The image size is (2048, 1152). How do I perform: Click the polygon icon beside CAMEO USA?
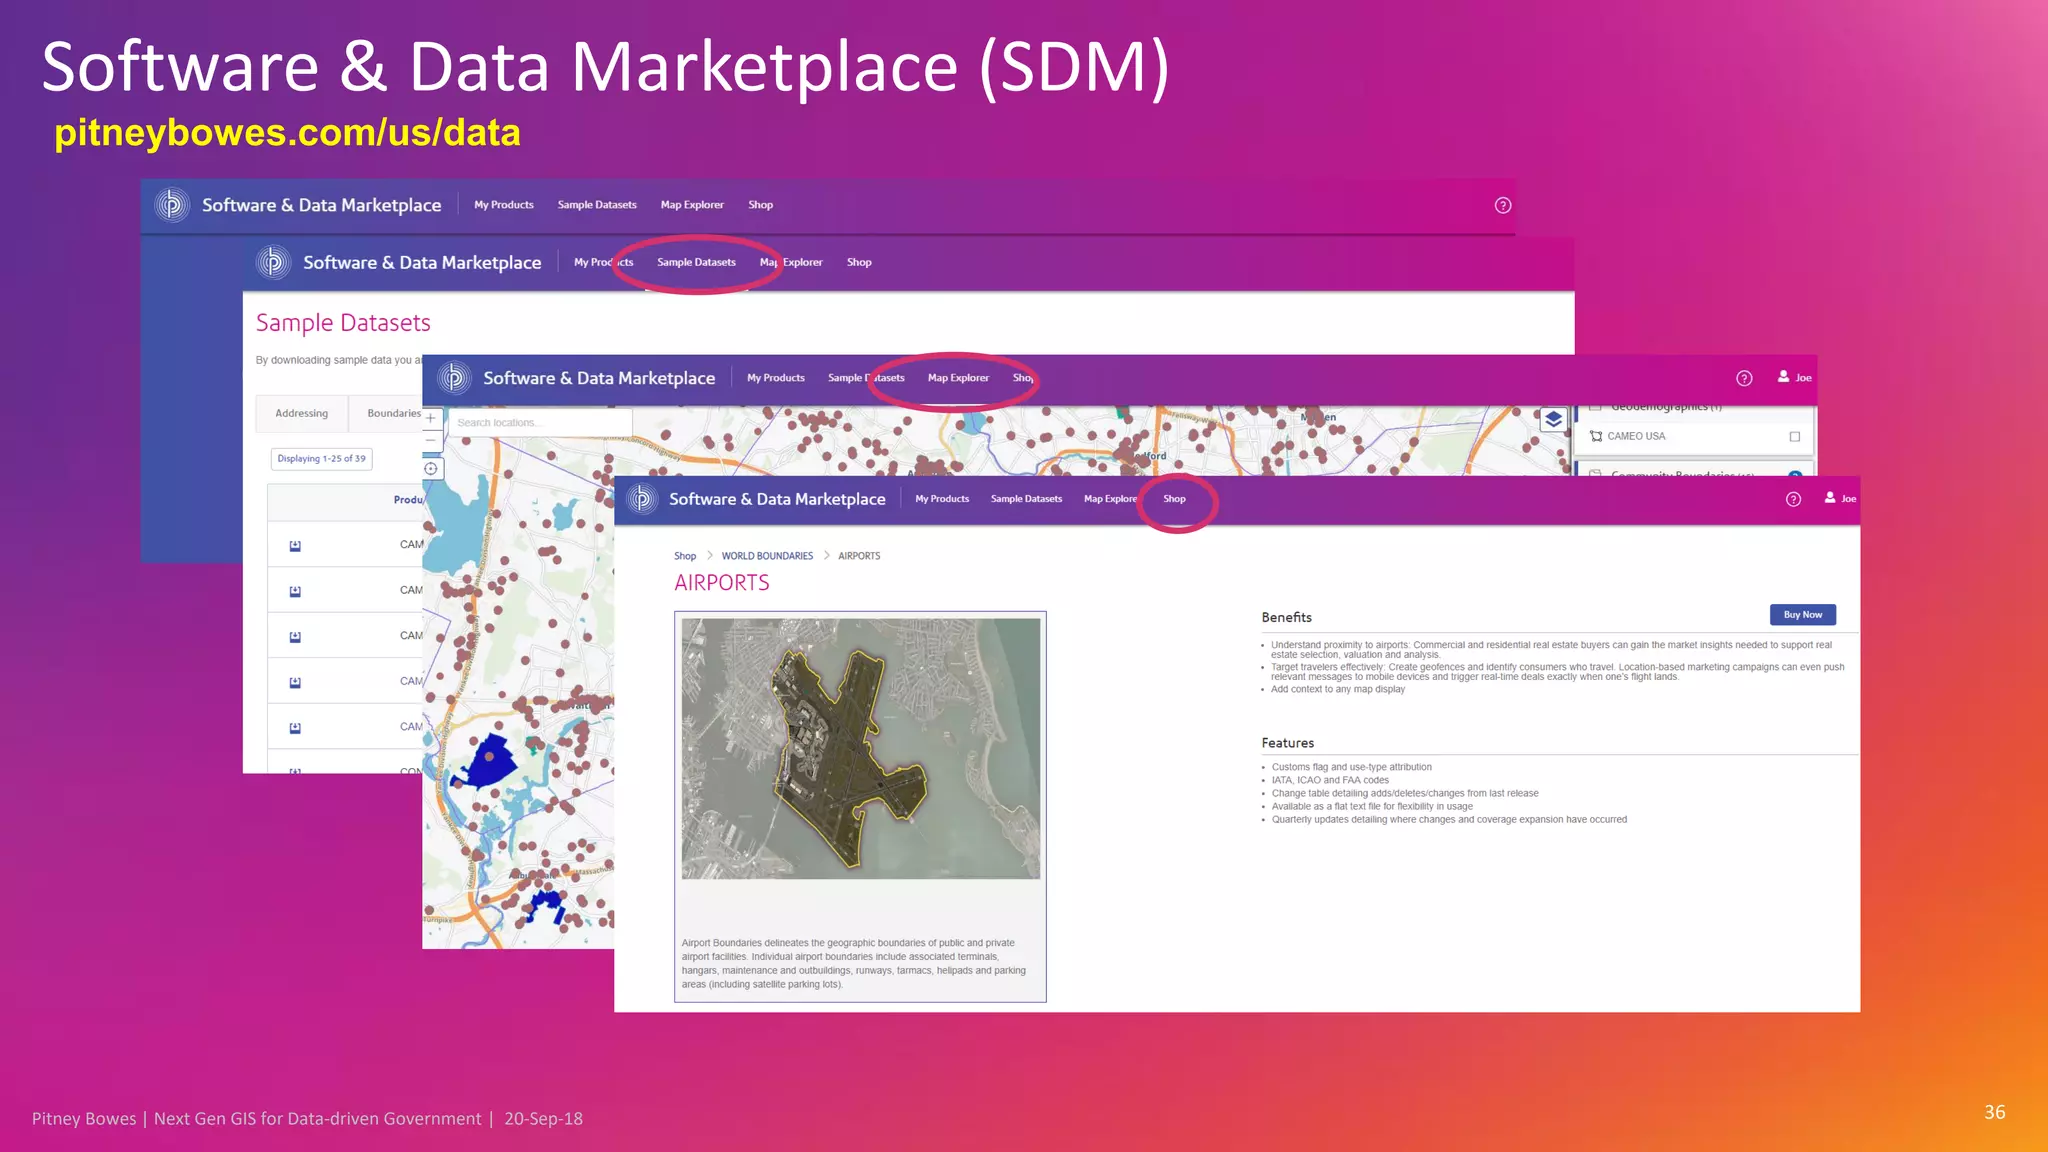1596,436
